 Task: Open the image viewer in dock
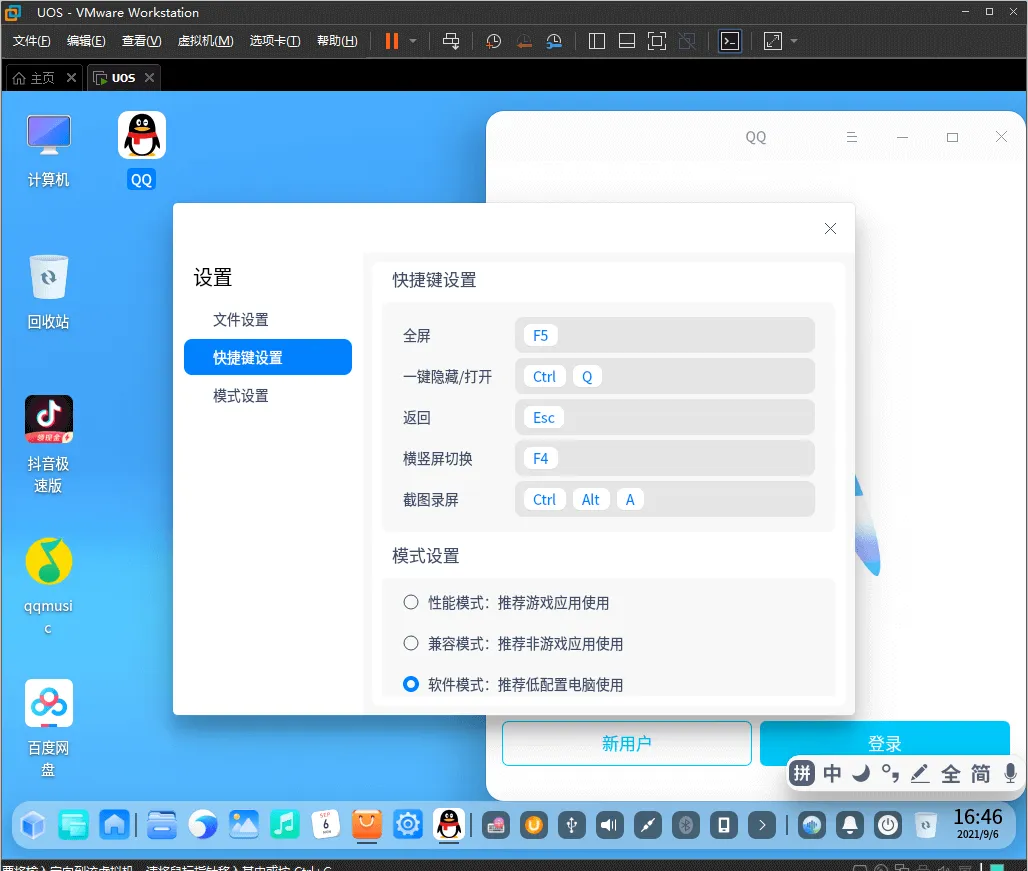(x=243, y=825)
